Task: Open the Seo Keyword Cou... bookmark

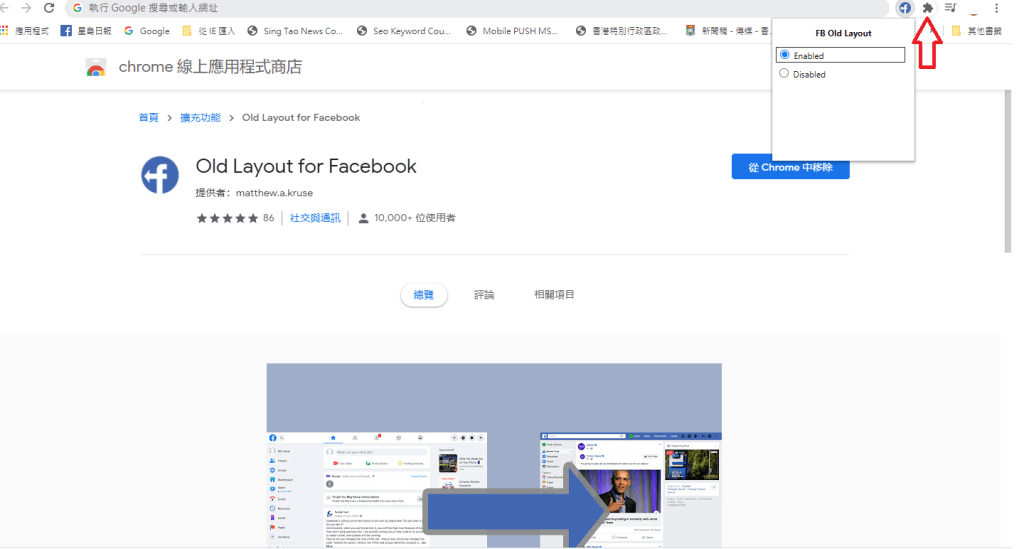Action: [x=404, y=31]
